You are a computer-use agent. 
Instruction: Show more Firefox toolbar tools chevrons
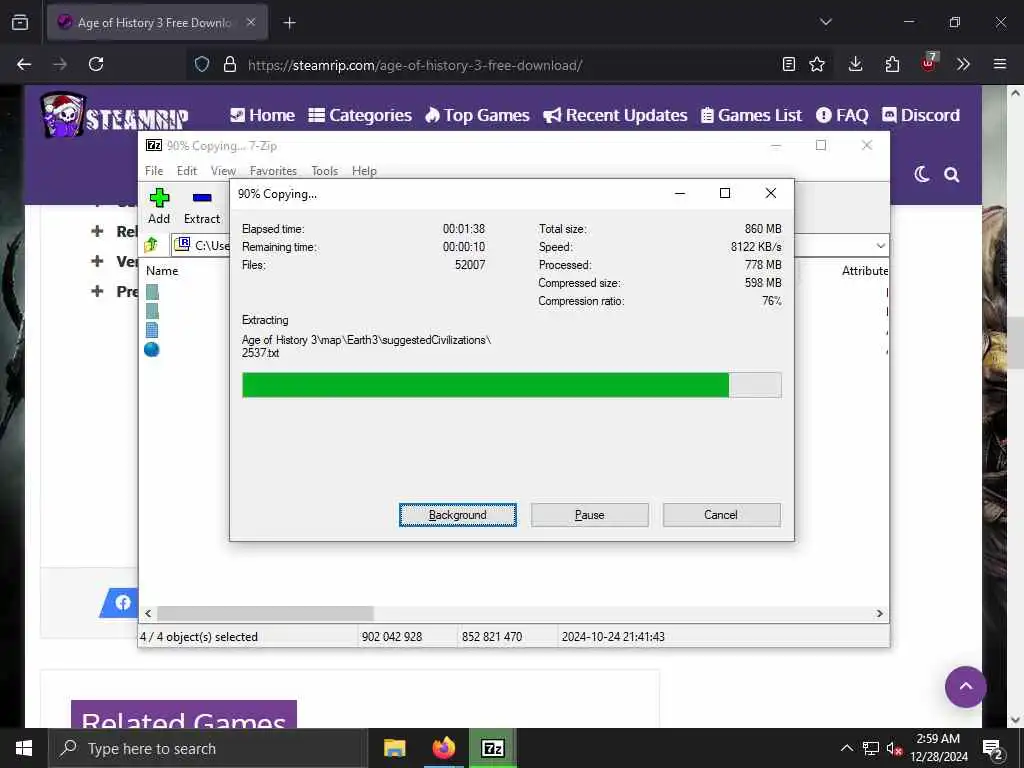[963, 64]
